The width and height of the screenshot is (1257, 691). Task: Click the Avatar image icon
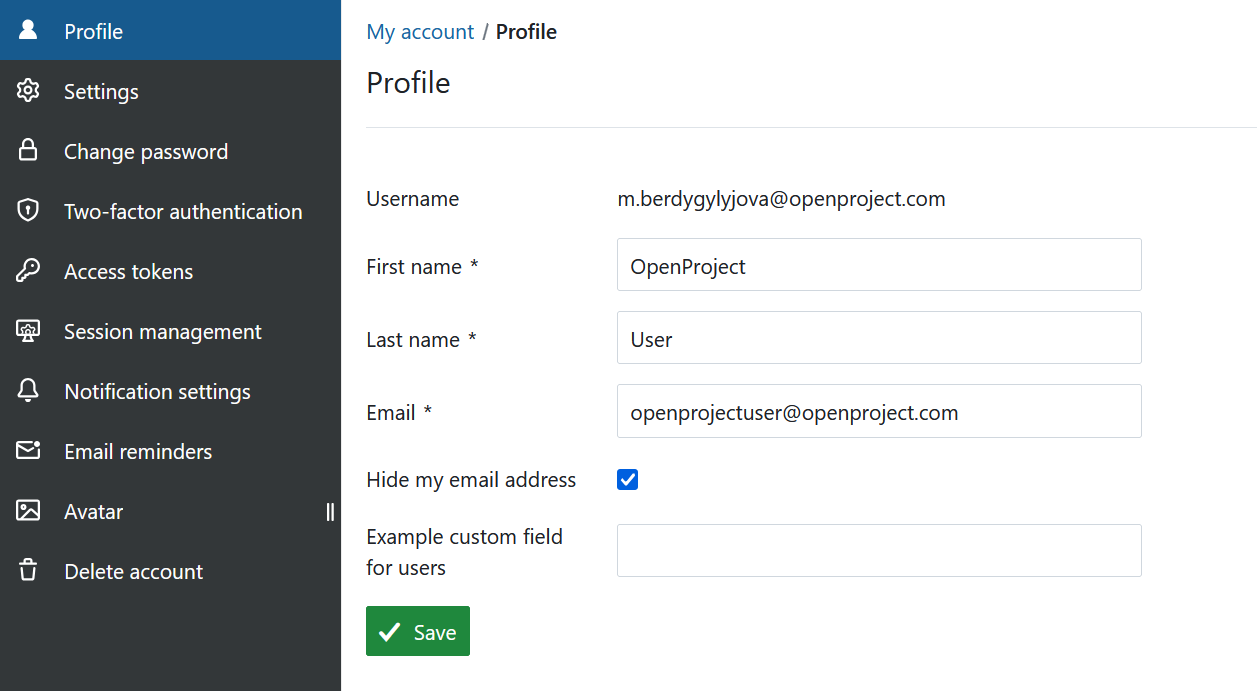tap(28, 511)
